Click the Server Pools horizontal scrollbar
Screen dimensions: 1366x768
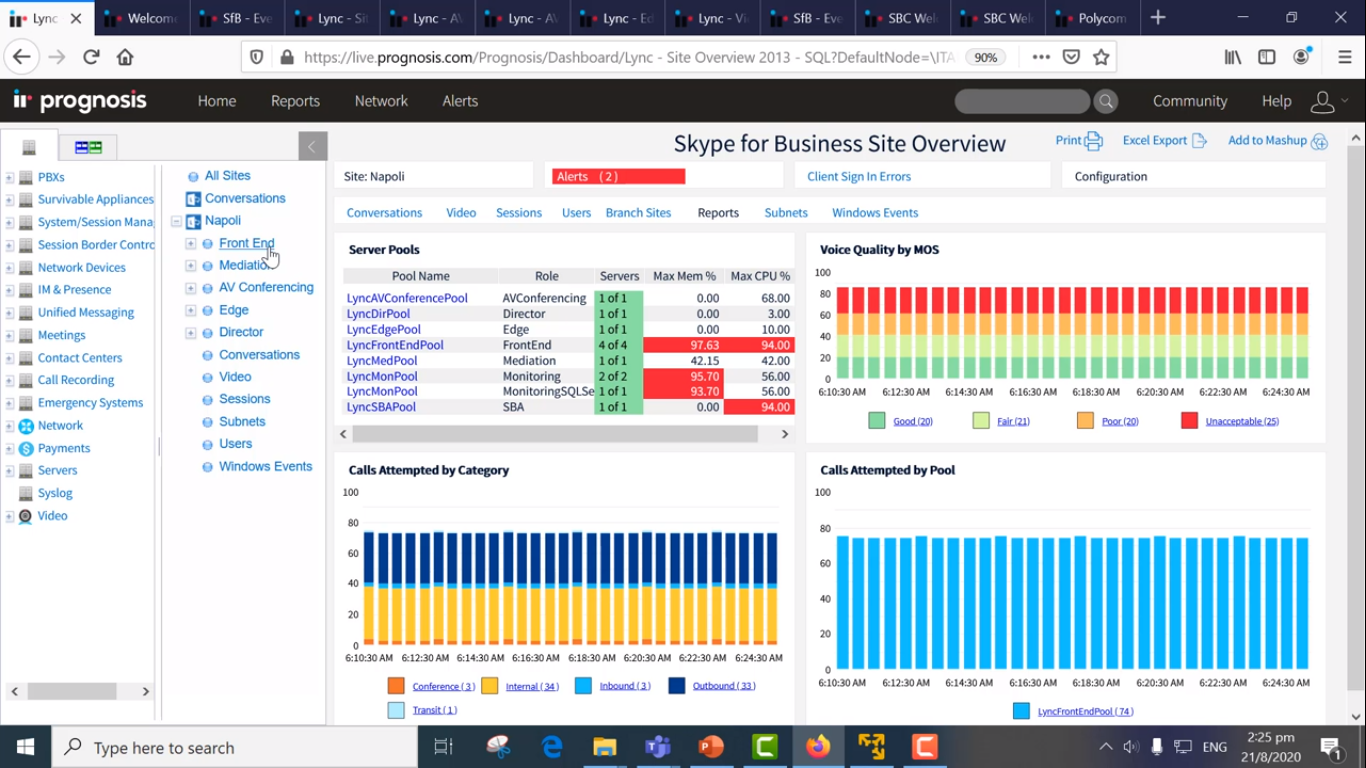[555, 434]
